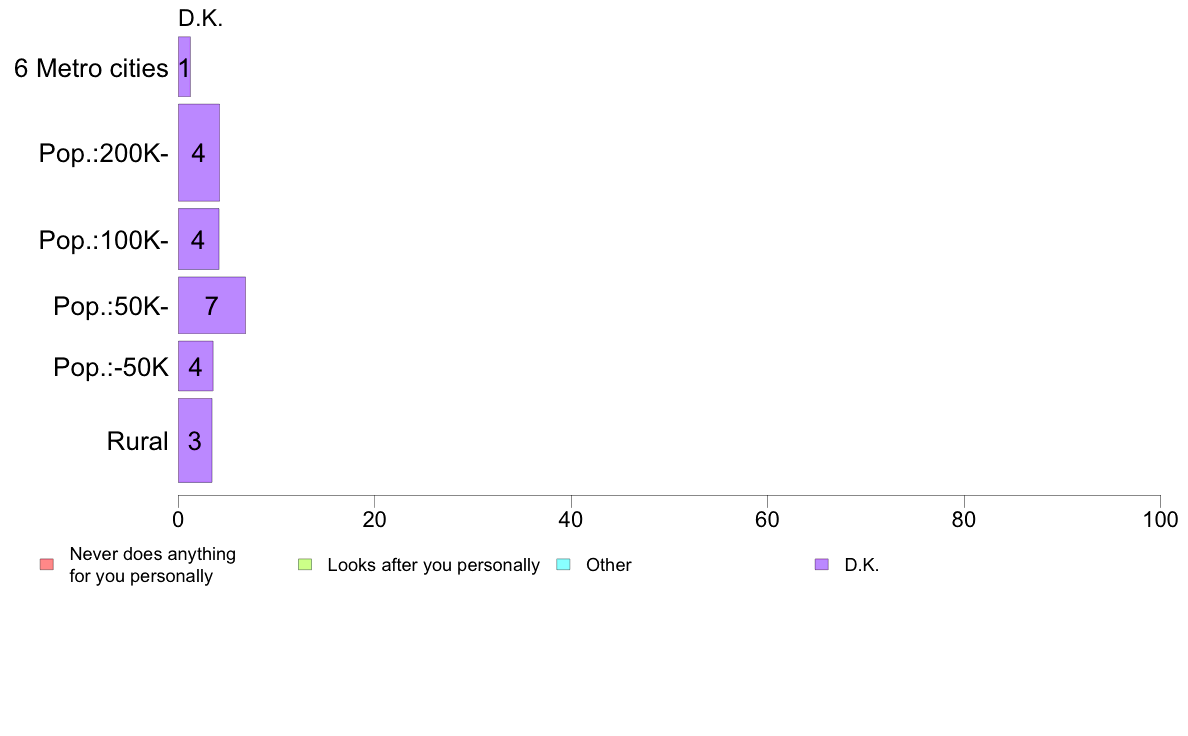
Task: Select the Pop.:50K- bar showing 7
Action: [x=211, y=305]
